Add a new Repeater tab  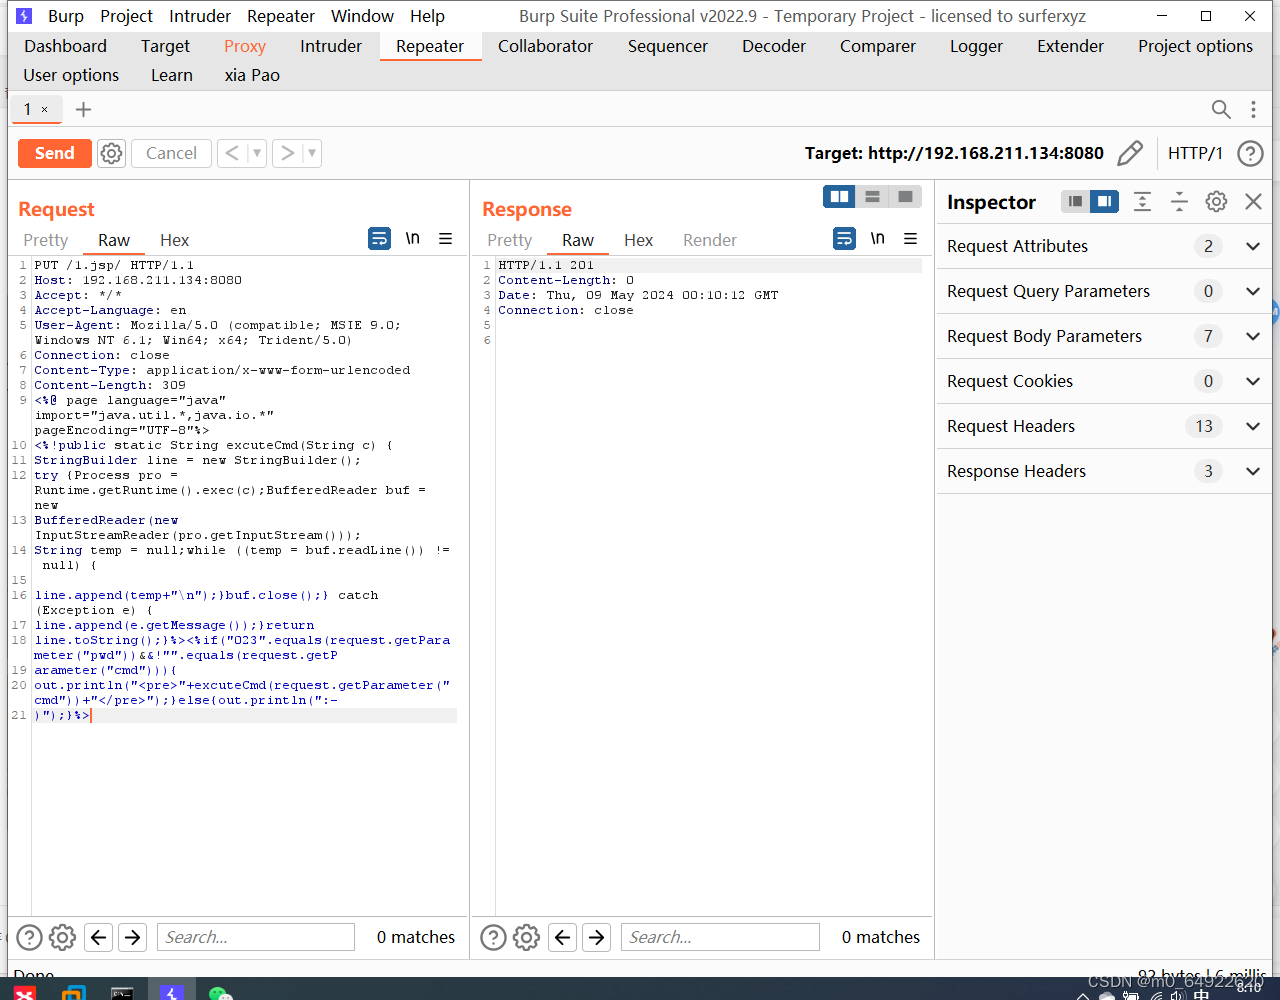(x=83, y=109)
